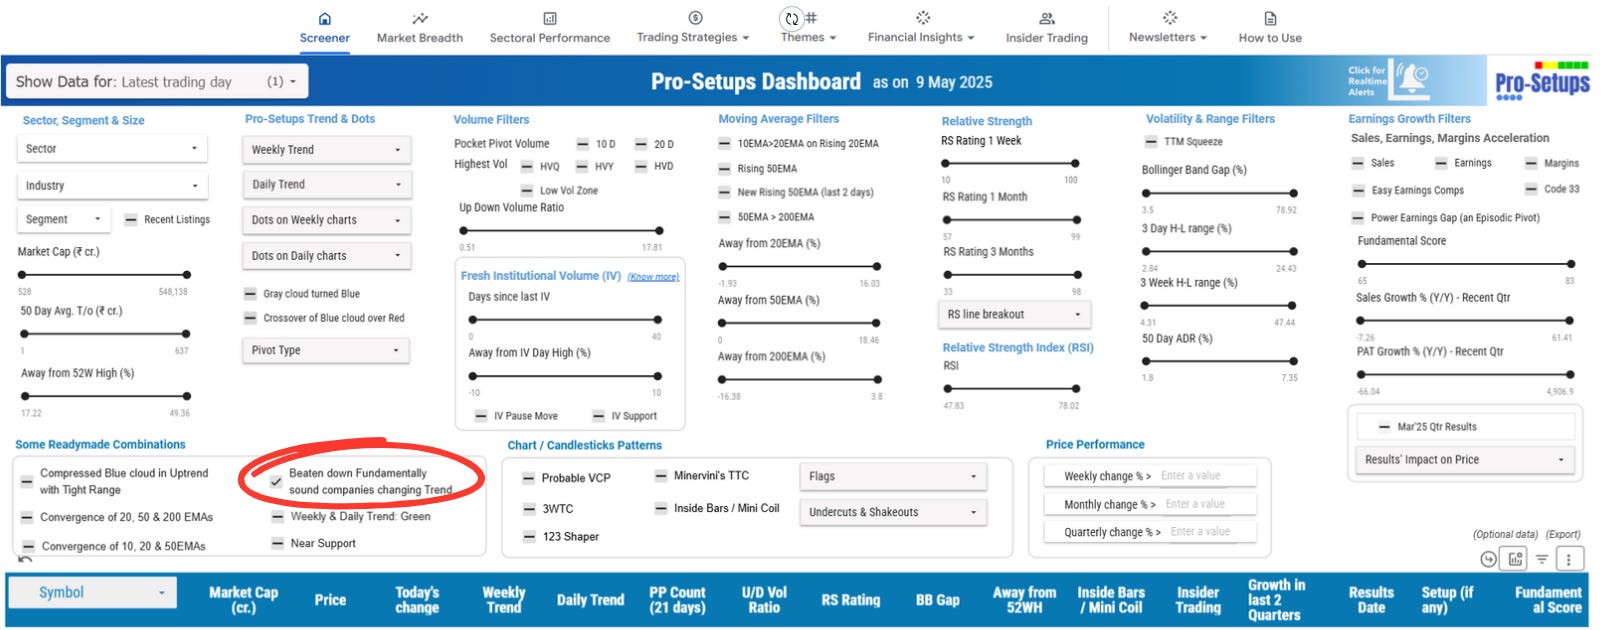
Task: Click the refresh icon next to Themes
Action: (792, 18)
